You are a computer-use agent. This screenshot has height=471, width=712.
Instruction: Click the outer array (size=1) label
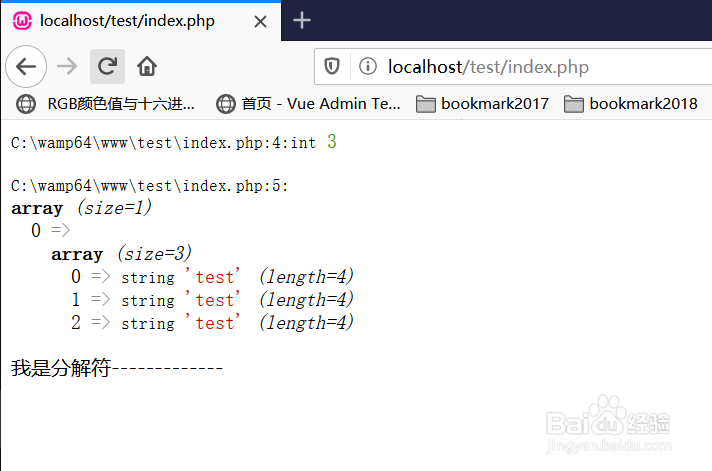(80, 209)
